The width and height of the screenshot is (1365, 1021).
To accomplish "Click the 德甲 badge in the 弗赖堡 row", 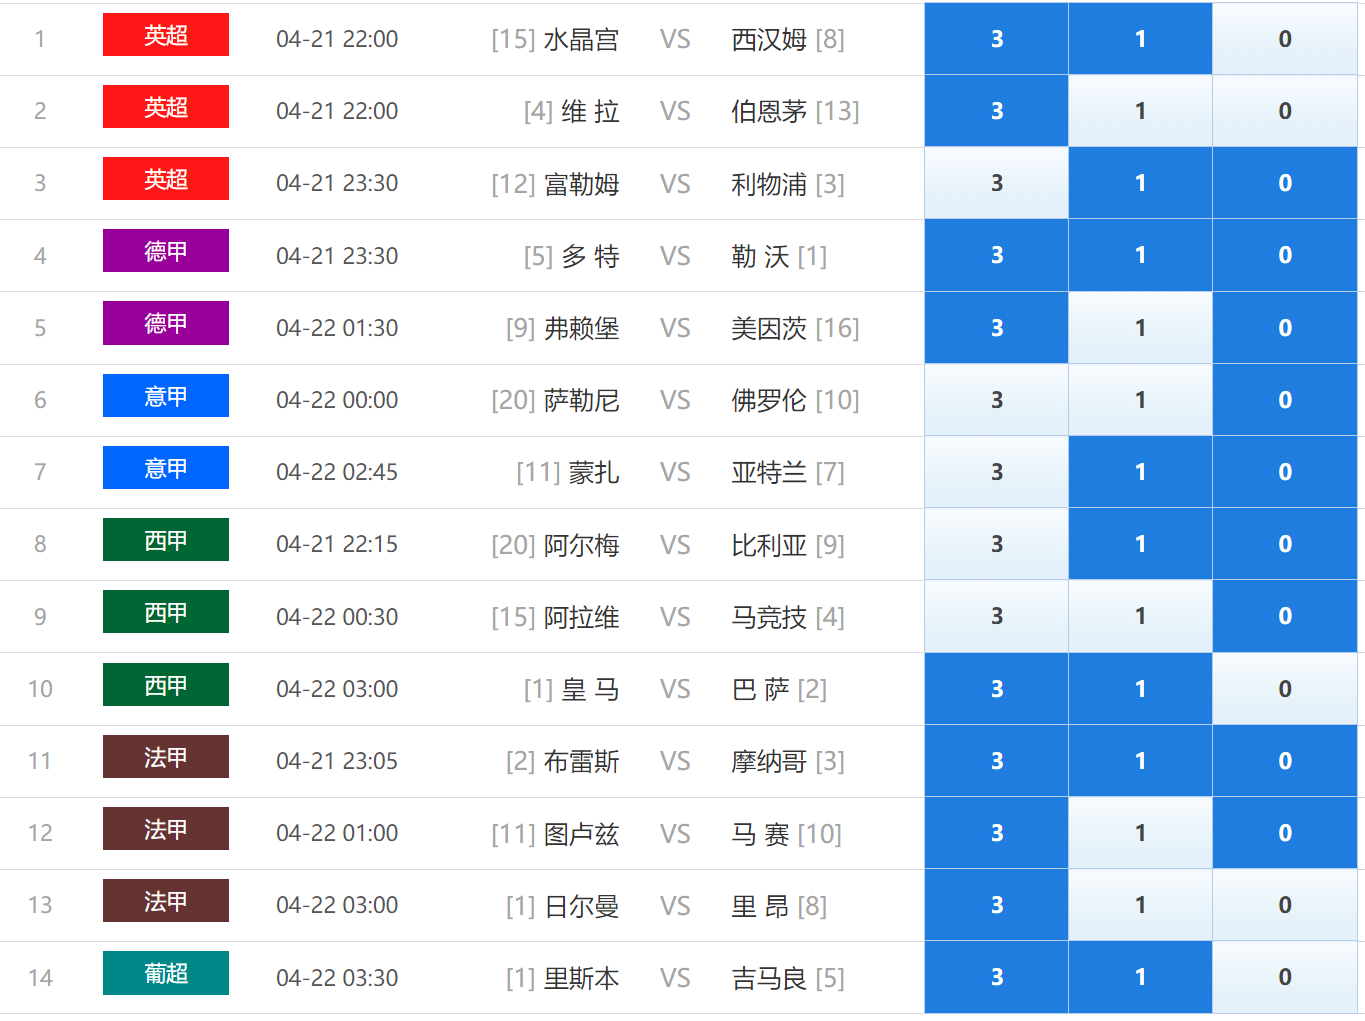I will 166,323.
